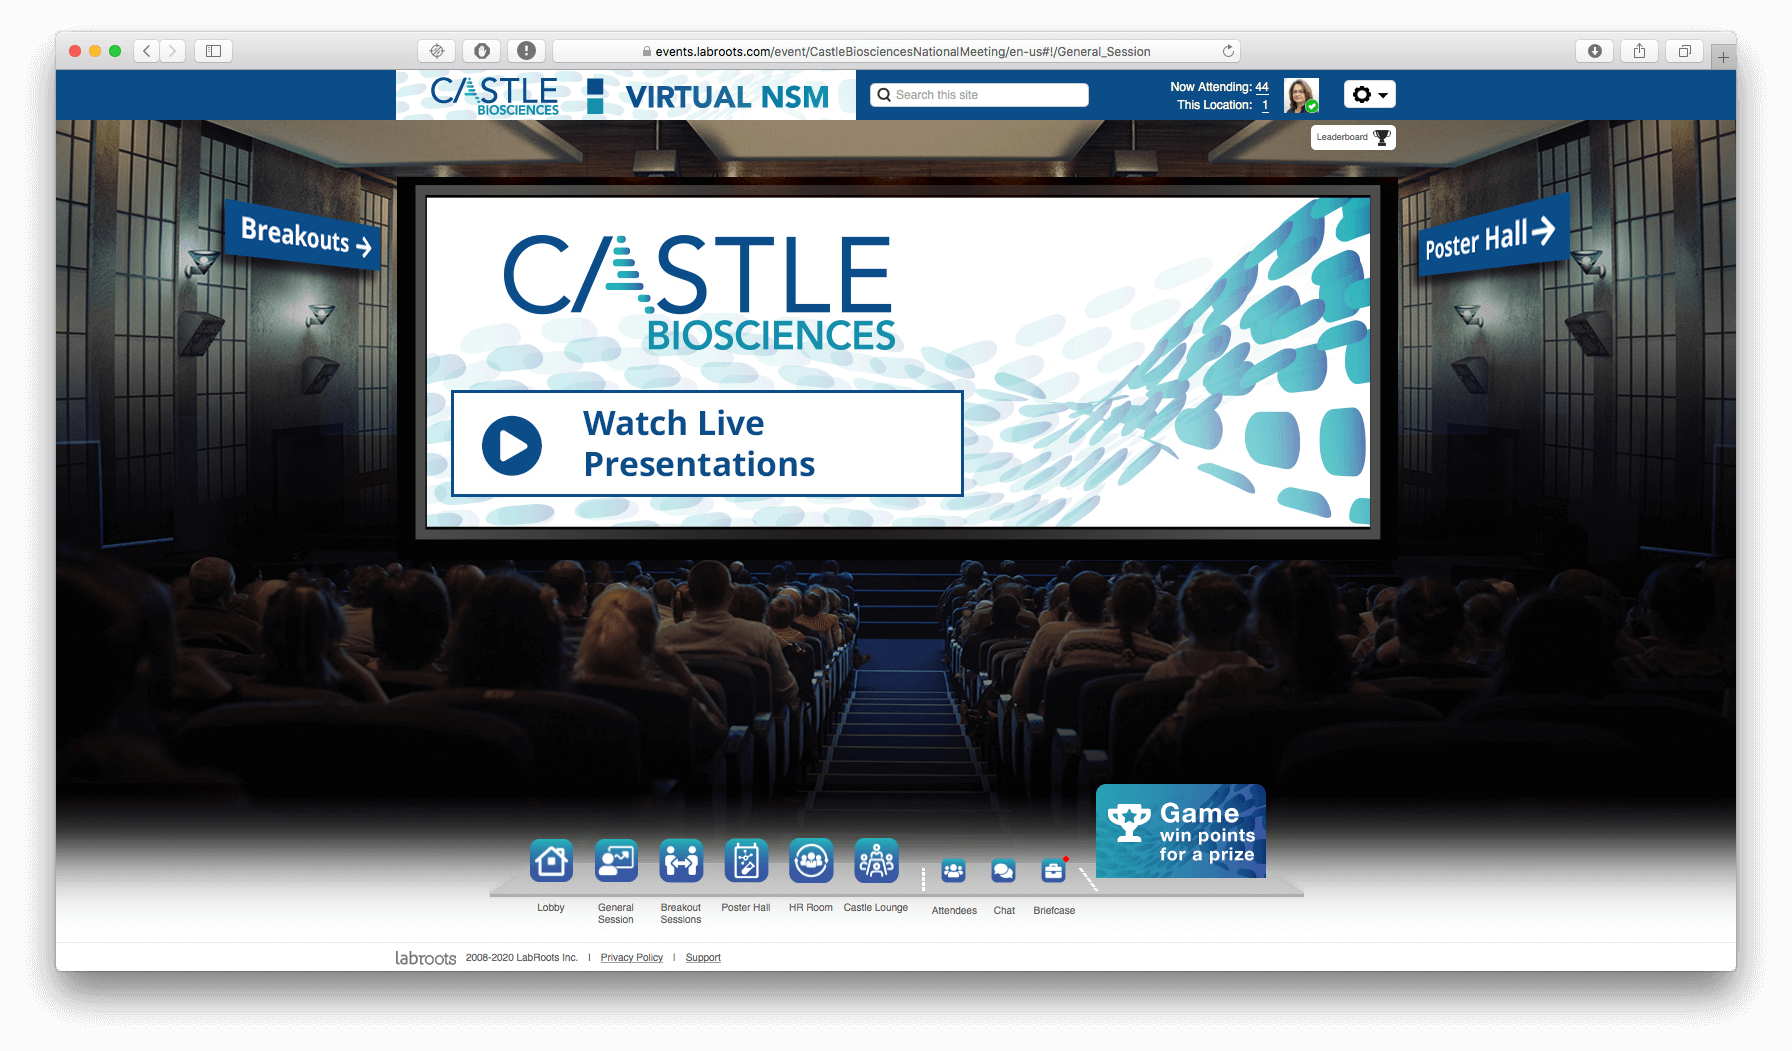Add a new Safari tab

[x=1723, y=58]
